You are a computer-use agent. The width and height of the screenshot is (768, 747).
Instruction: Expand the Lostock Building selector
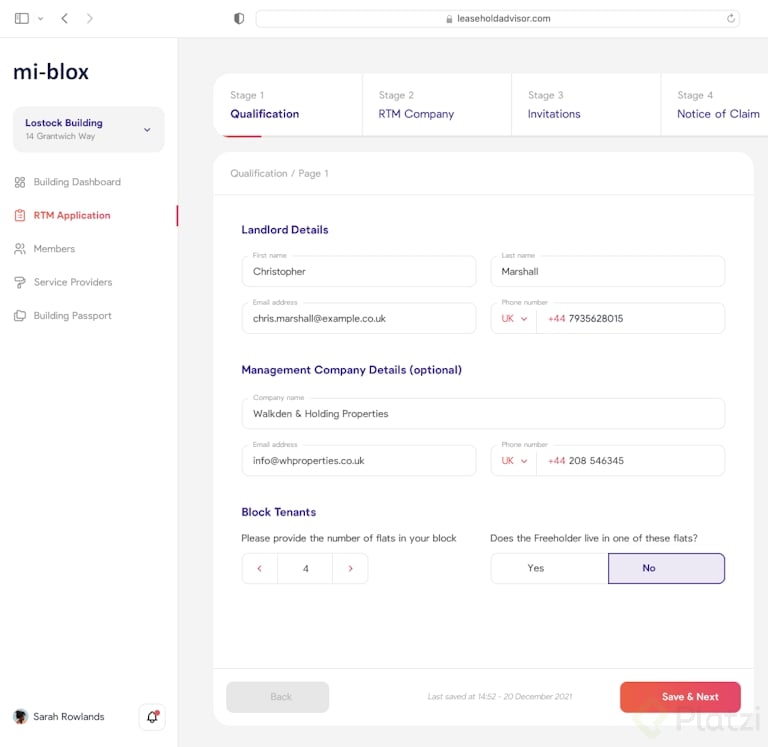[x=147, y=129]
